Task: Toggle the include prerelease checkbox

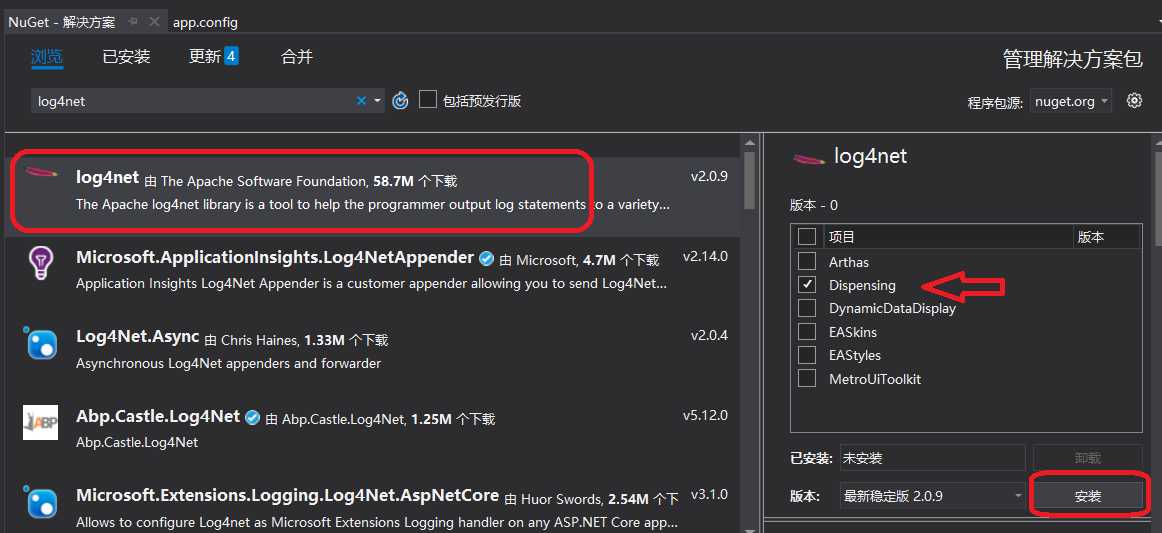Action: [x=428, y=99]
